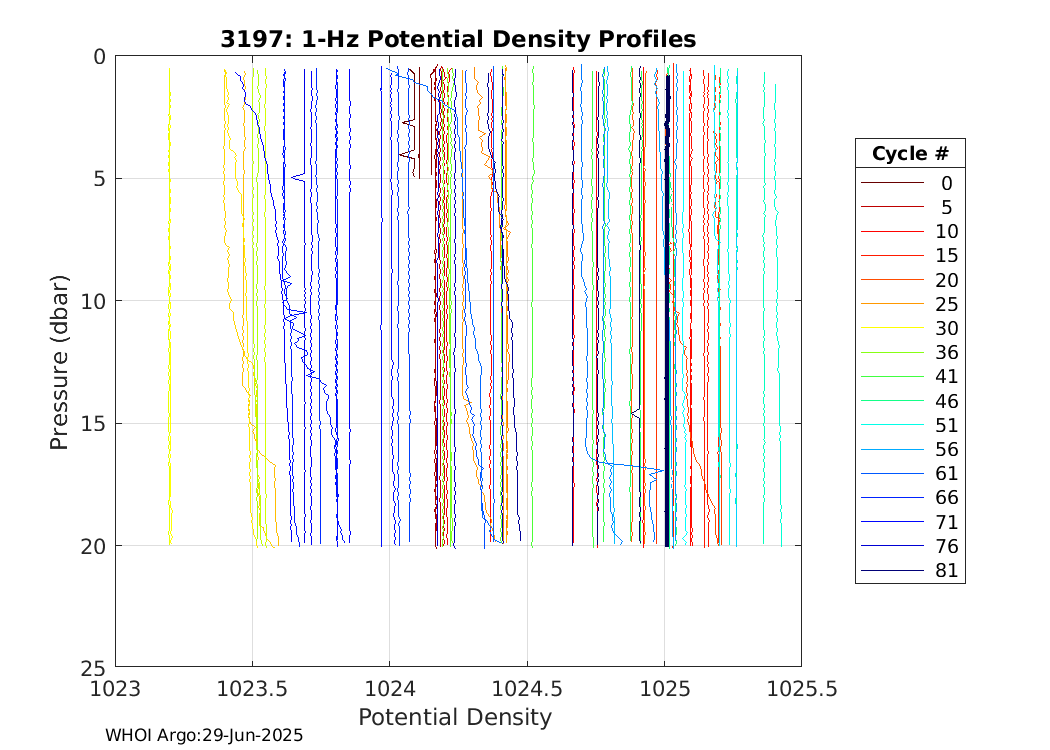Select legend entry for cycle 61
Image resolution: width=1050 pixels, height=750 pixels.
tap(910, 473)
